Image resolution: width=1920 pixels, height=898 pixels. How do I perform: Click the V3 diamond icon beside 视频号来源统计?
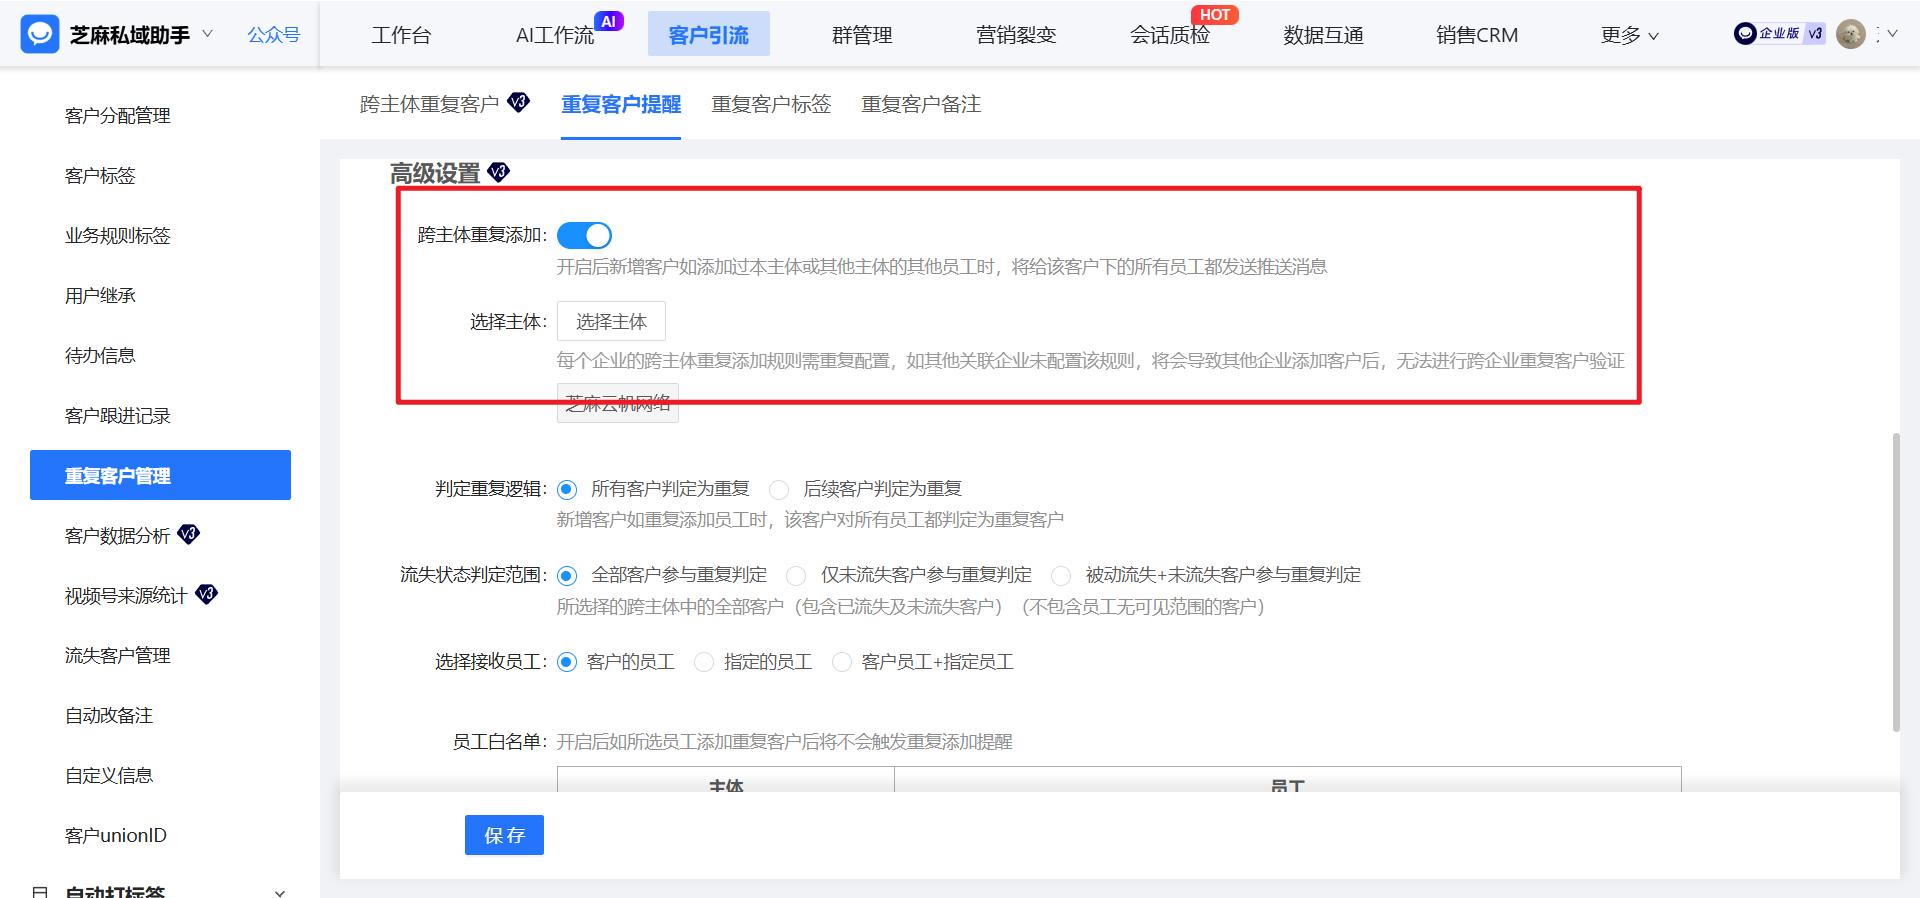pos(206,593)
